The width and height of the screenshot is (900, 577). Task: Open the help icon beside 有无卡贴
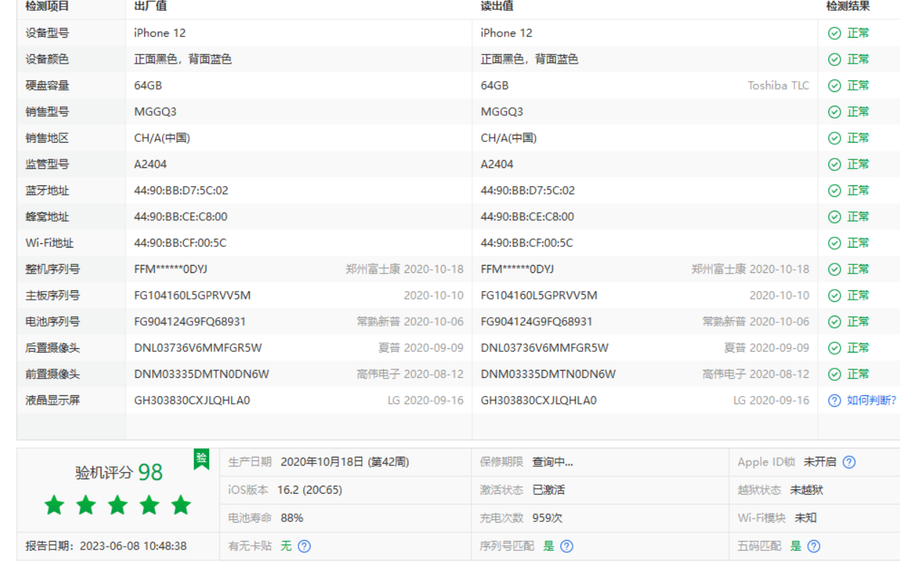304,546
